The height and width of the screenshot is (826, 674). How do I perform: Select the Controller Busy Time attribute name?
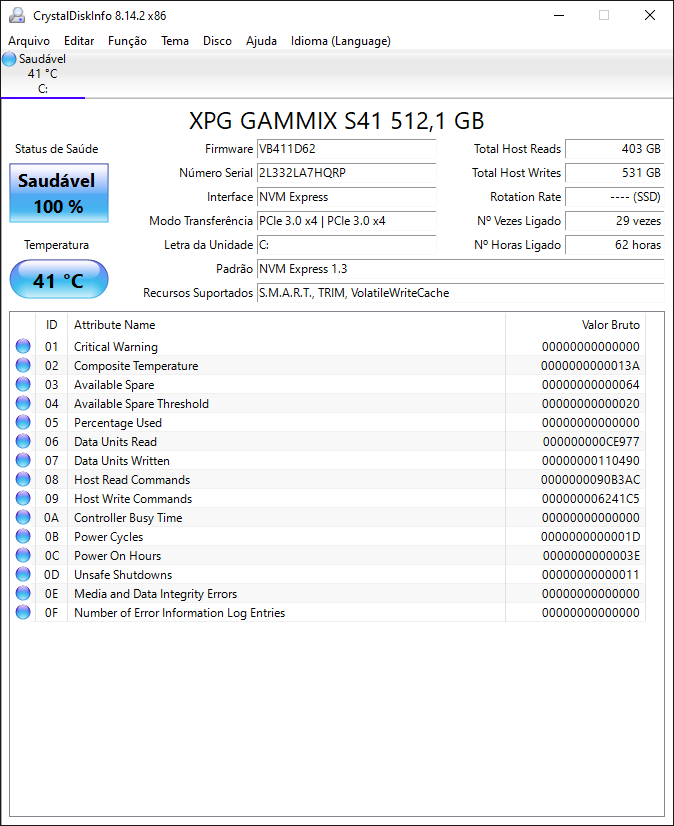click(x=128, y=518)
